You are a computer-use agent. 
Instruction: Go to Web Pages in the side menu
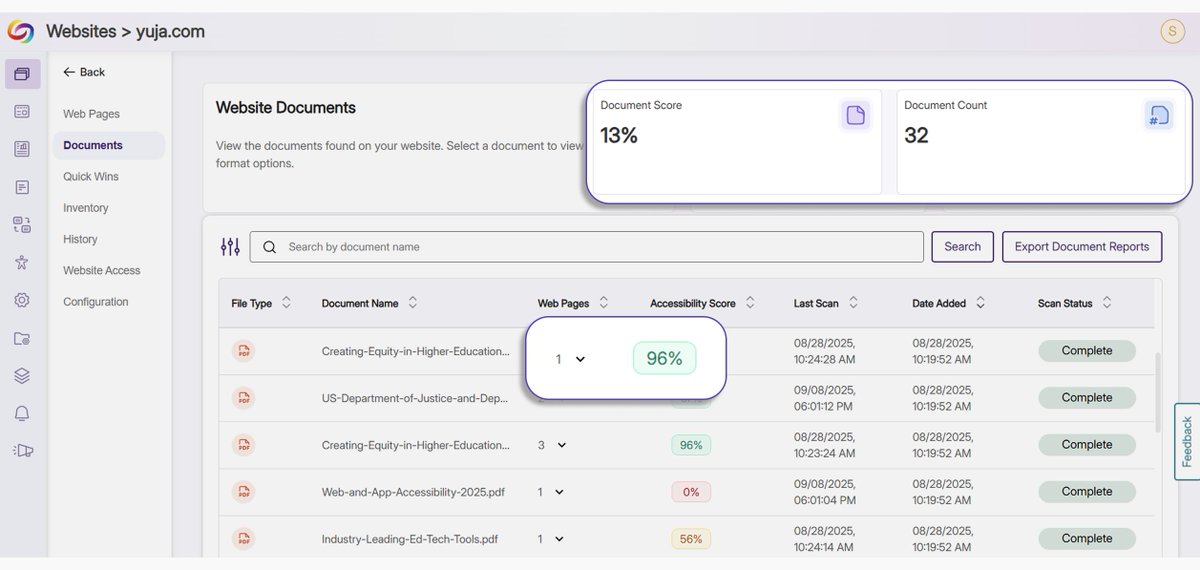pos(91,114)
